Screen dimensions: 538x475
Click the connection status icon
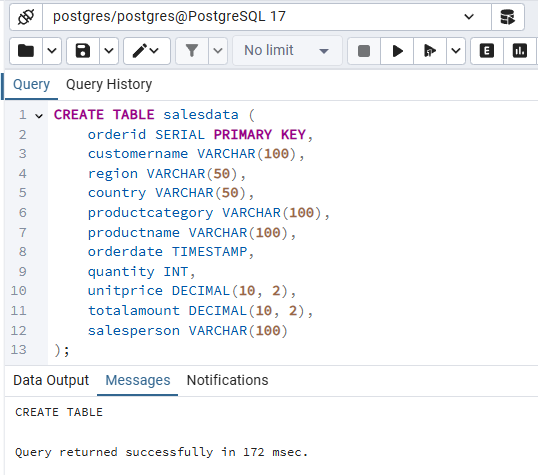pos(26,17)
